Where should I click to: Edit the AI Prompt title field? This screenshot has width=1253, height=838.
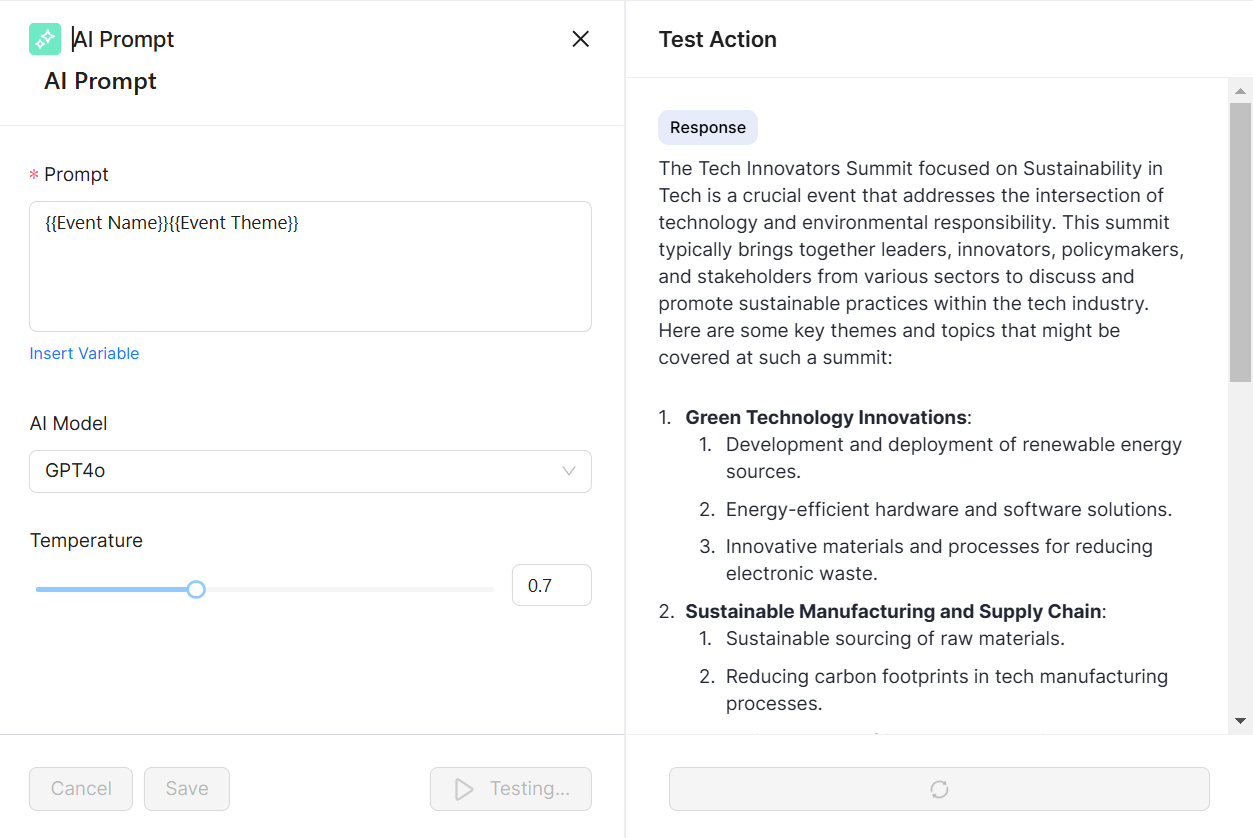click(124, 39)
